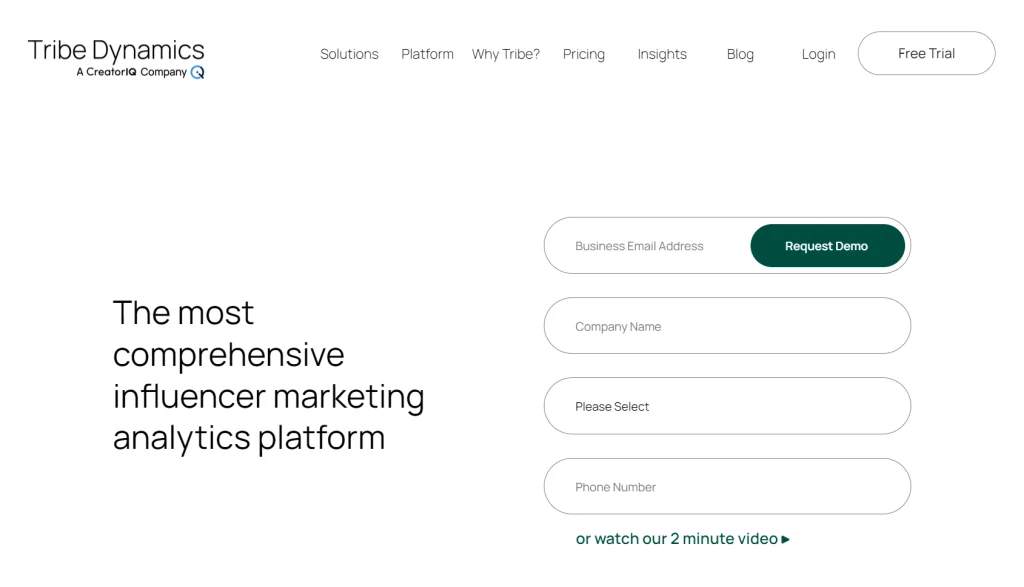Open the Pricing page
This screenshot has width=1024, height=587.
pyautogui.click(x=584, y=54)
